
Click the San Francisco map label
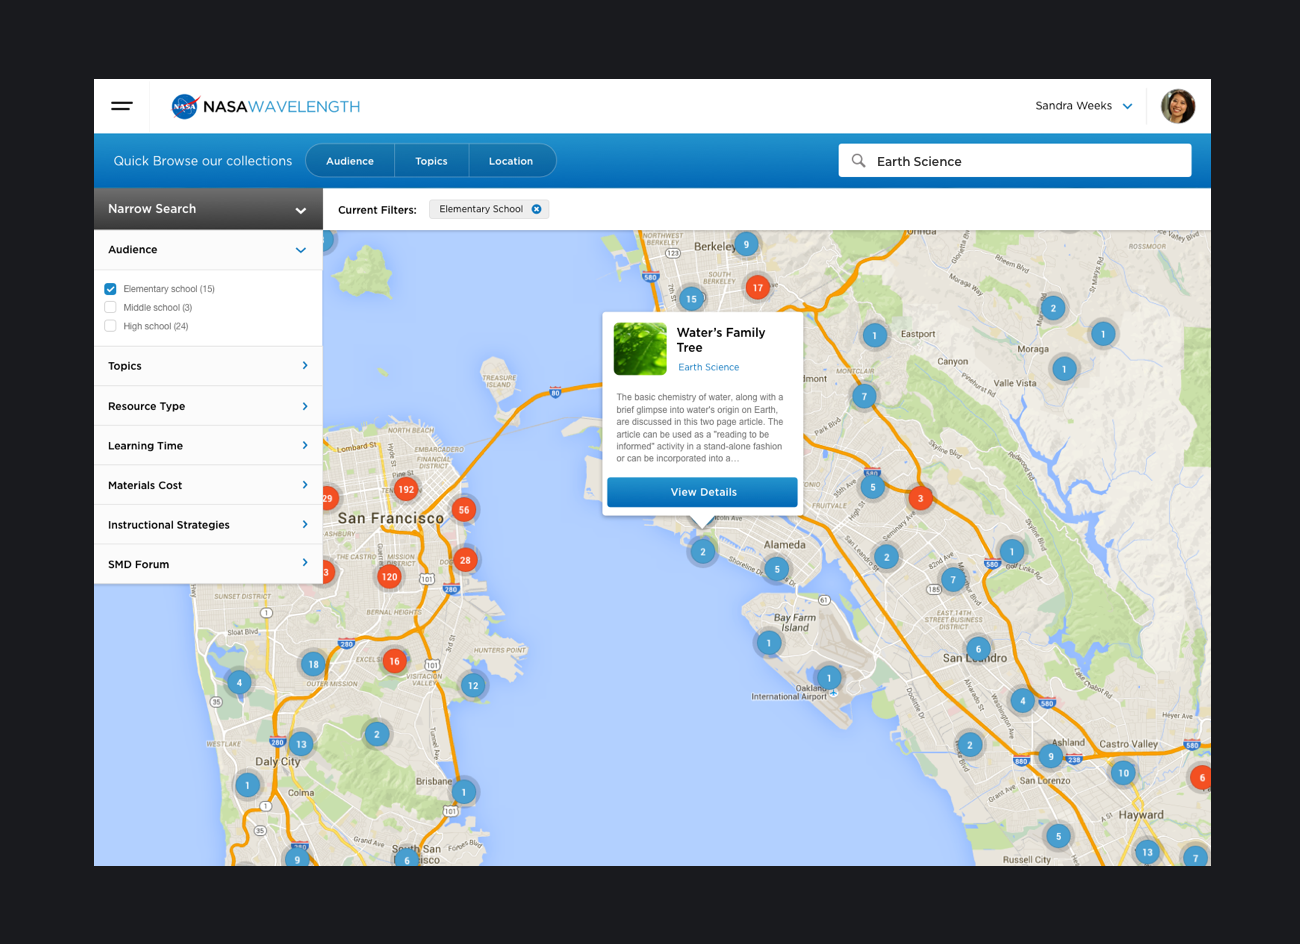click(390, 518)
